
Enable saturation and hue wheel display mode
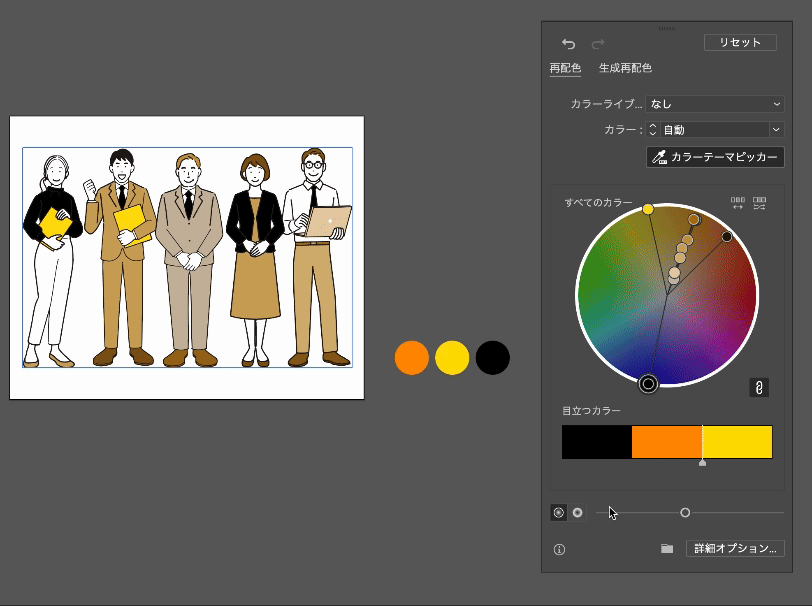558,512
